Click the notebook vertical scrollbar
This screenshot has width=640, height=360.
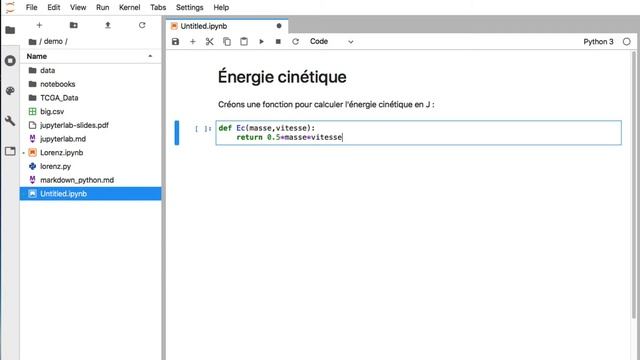(x=633, y=186)
